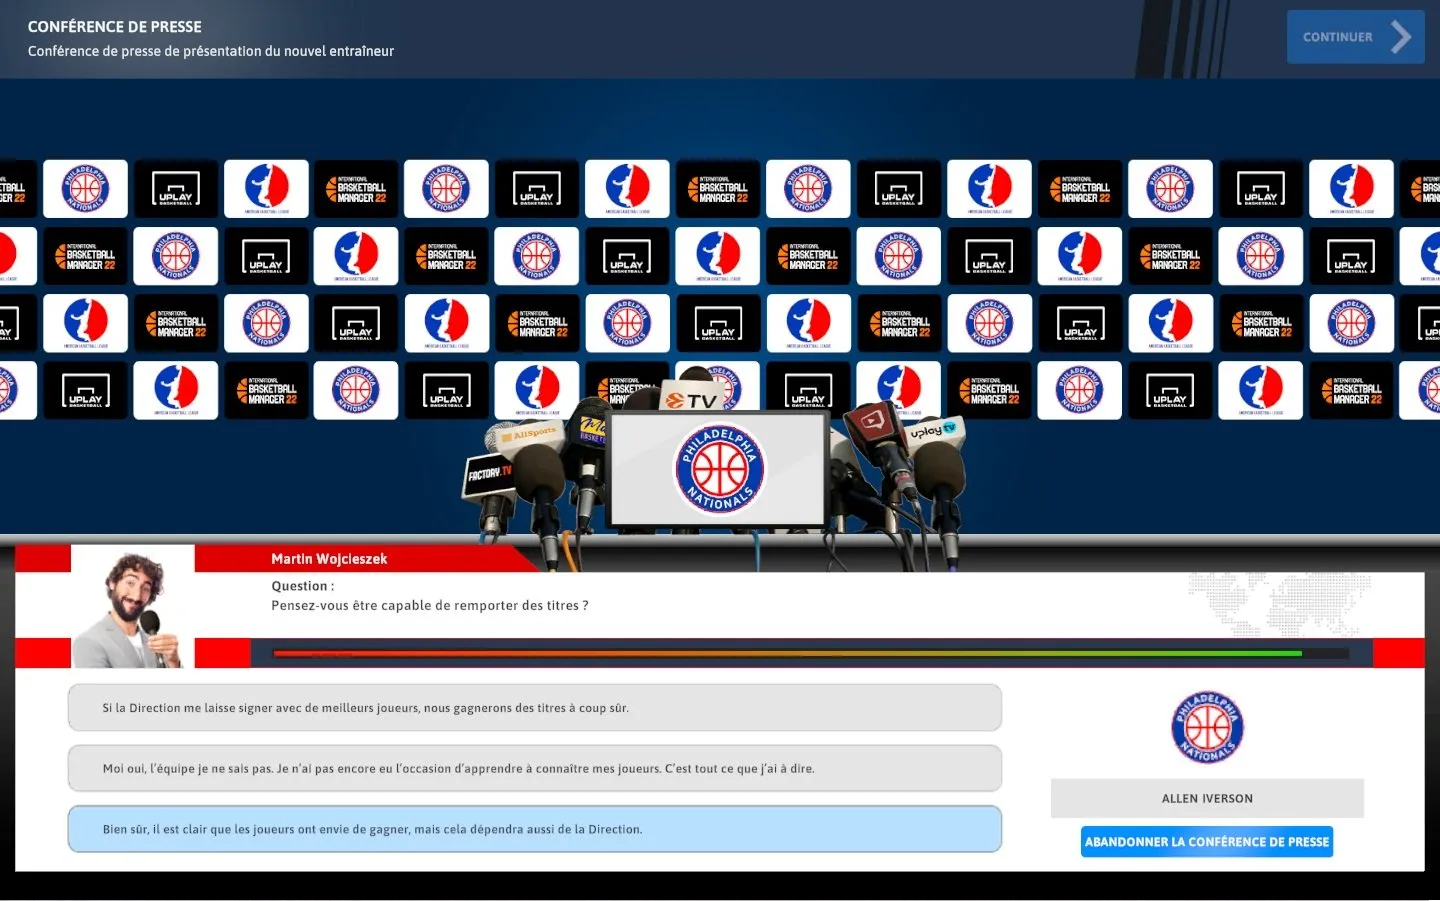Click the Martin Wojcieszek name header

pos(329,559)
